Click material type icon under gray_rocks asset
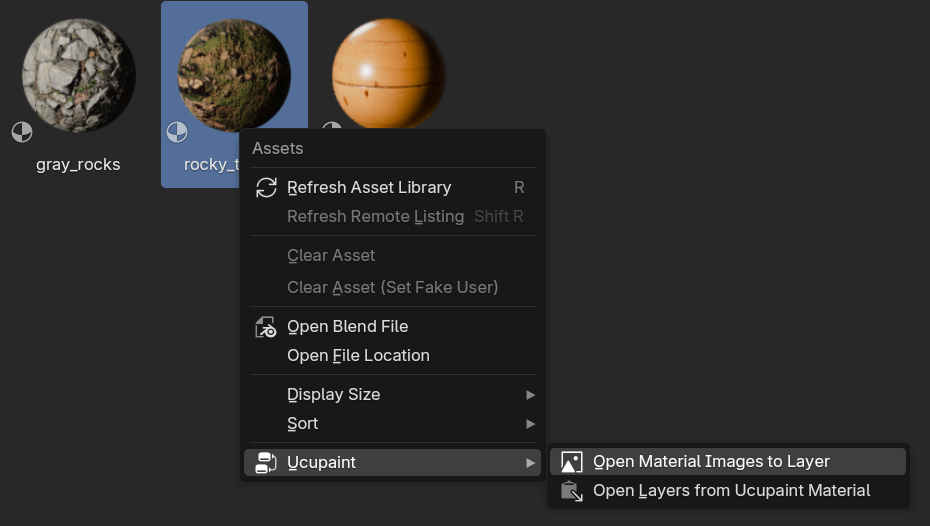Viewport: 930px width, 526px height. point(22,132)
